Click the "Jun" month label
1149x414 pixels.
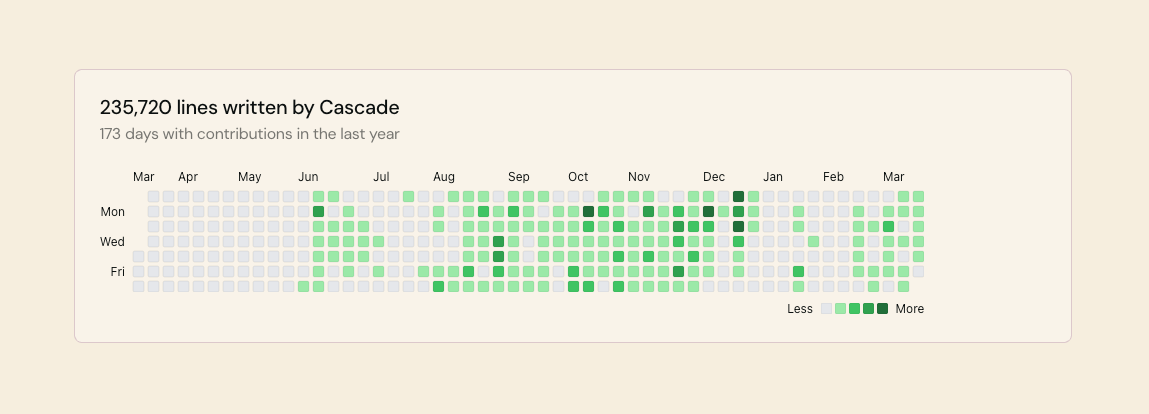pyautogui.click(x=309, y=177)
